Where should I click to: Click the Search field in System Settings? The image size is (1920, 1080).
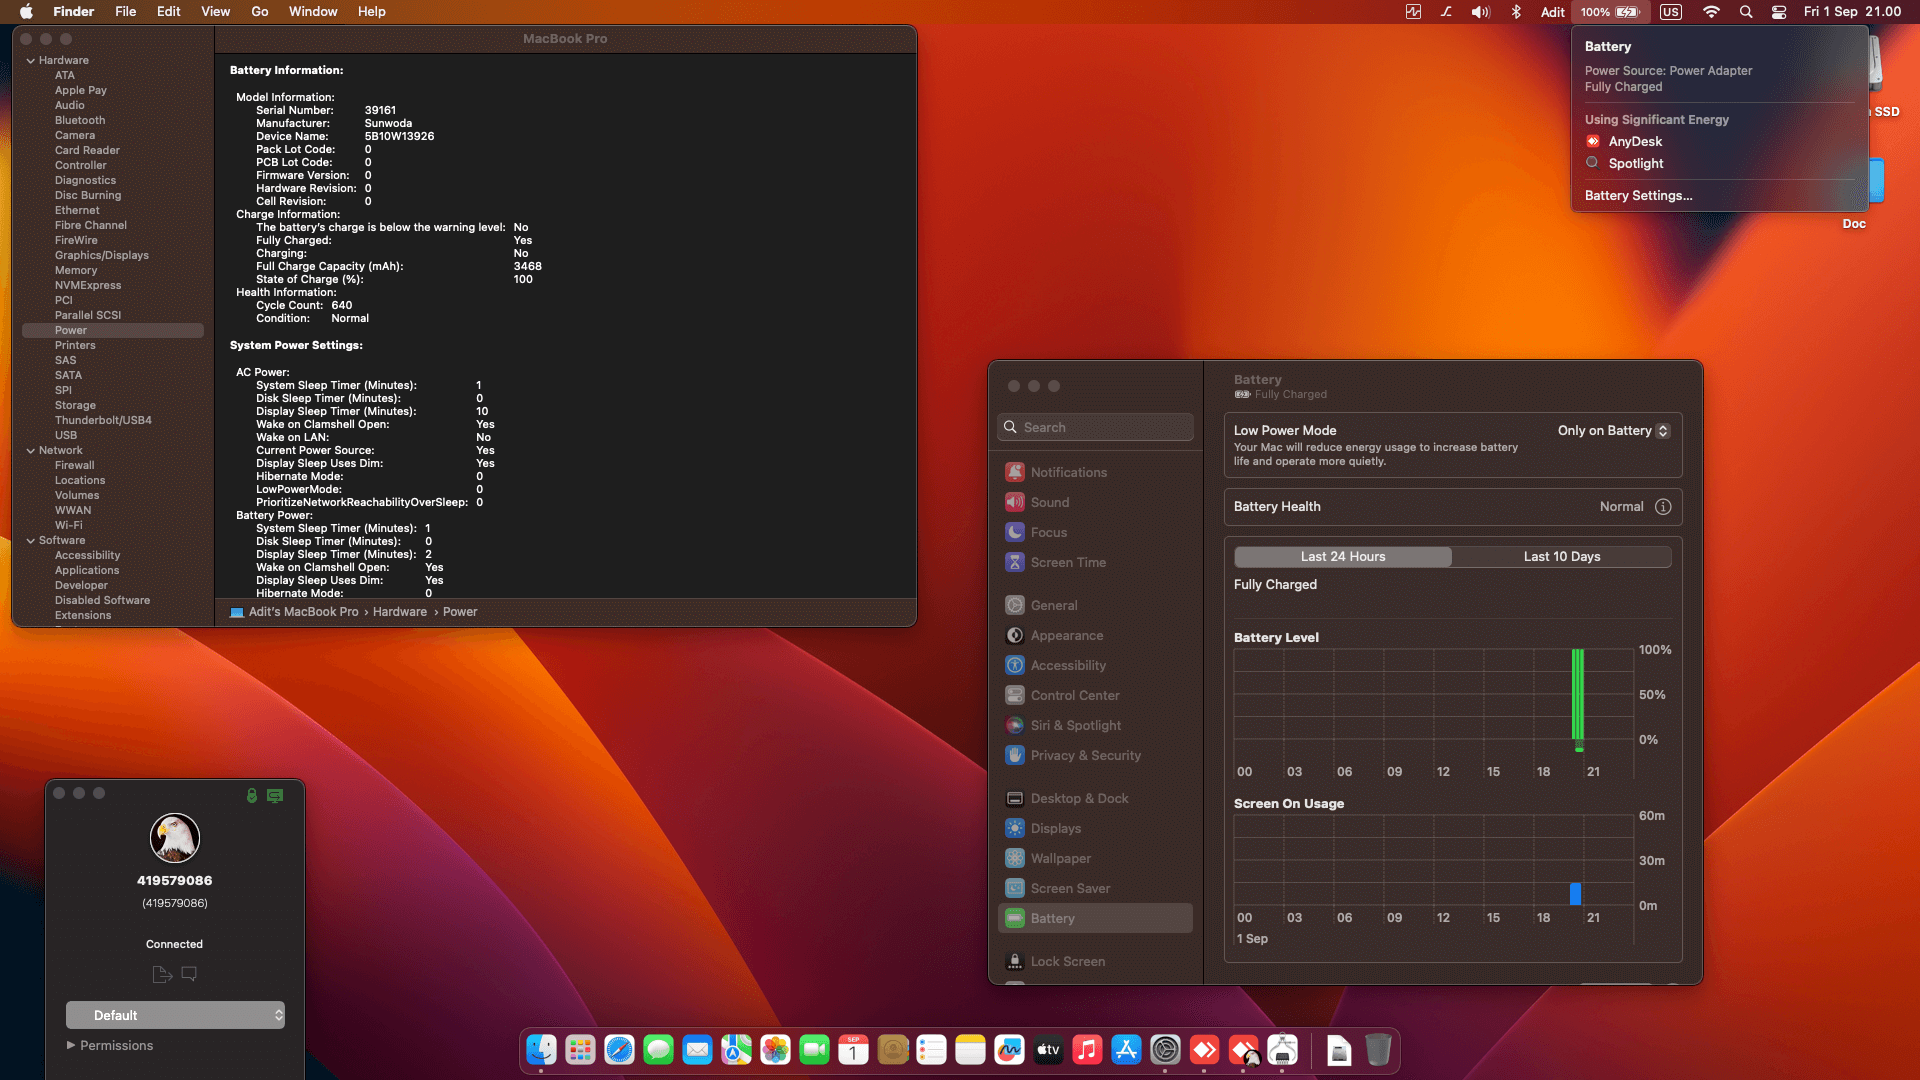[x=1095, y=426]
